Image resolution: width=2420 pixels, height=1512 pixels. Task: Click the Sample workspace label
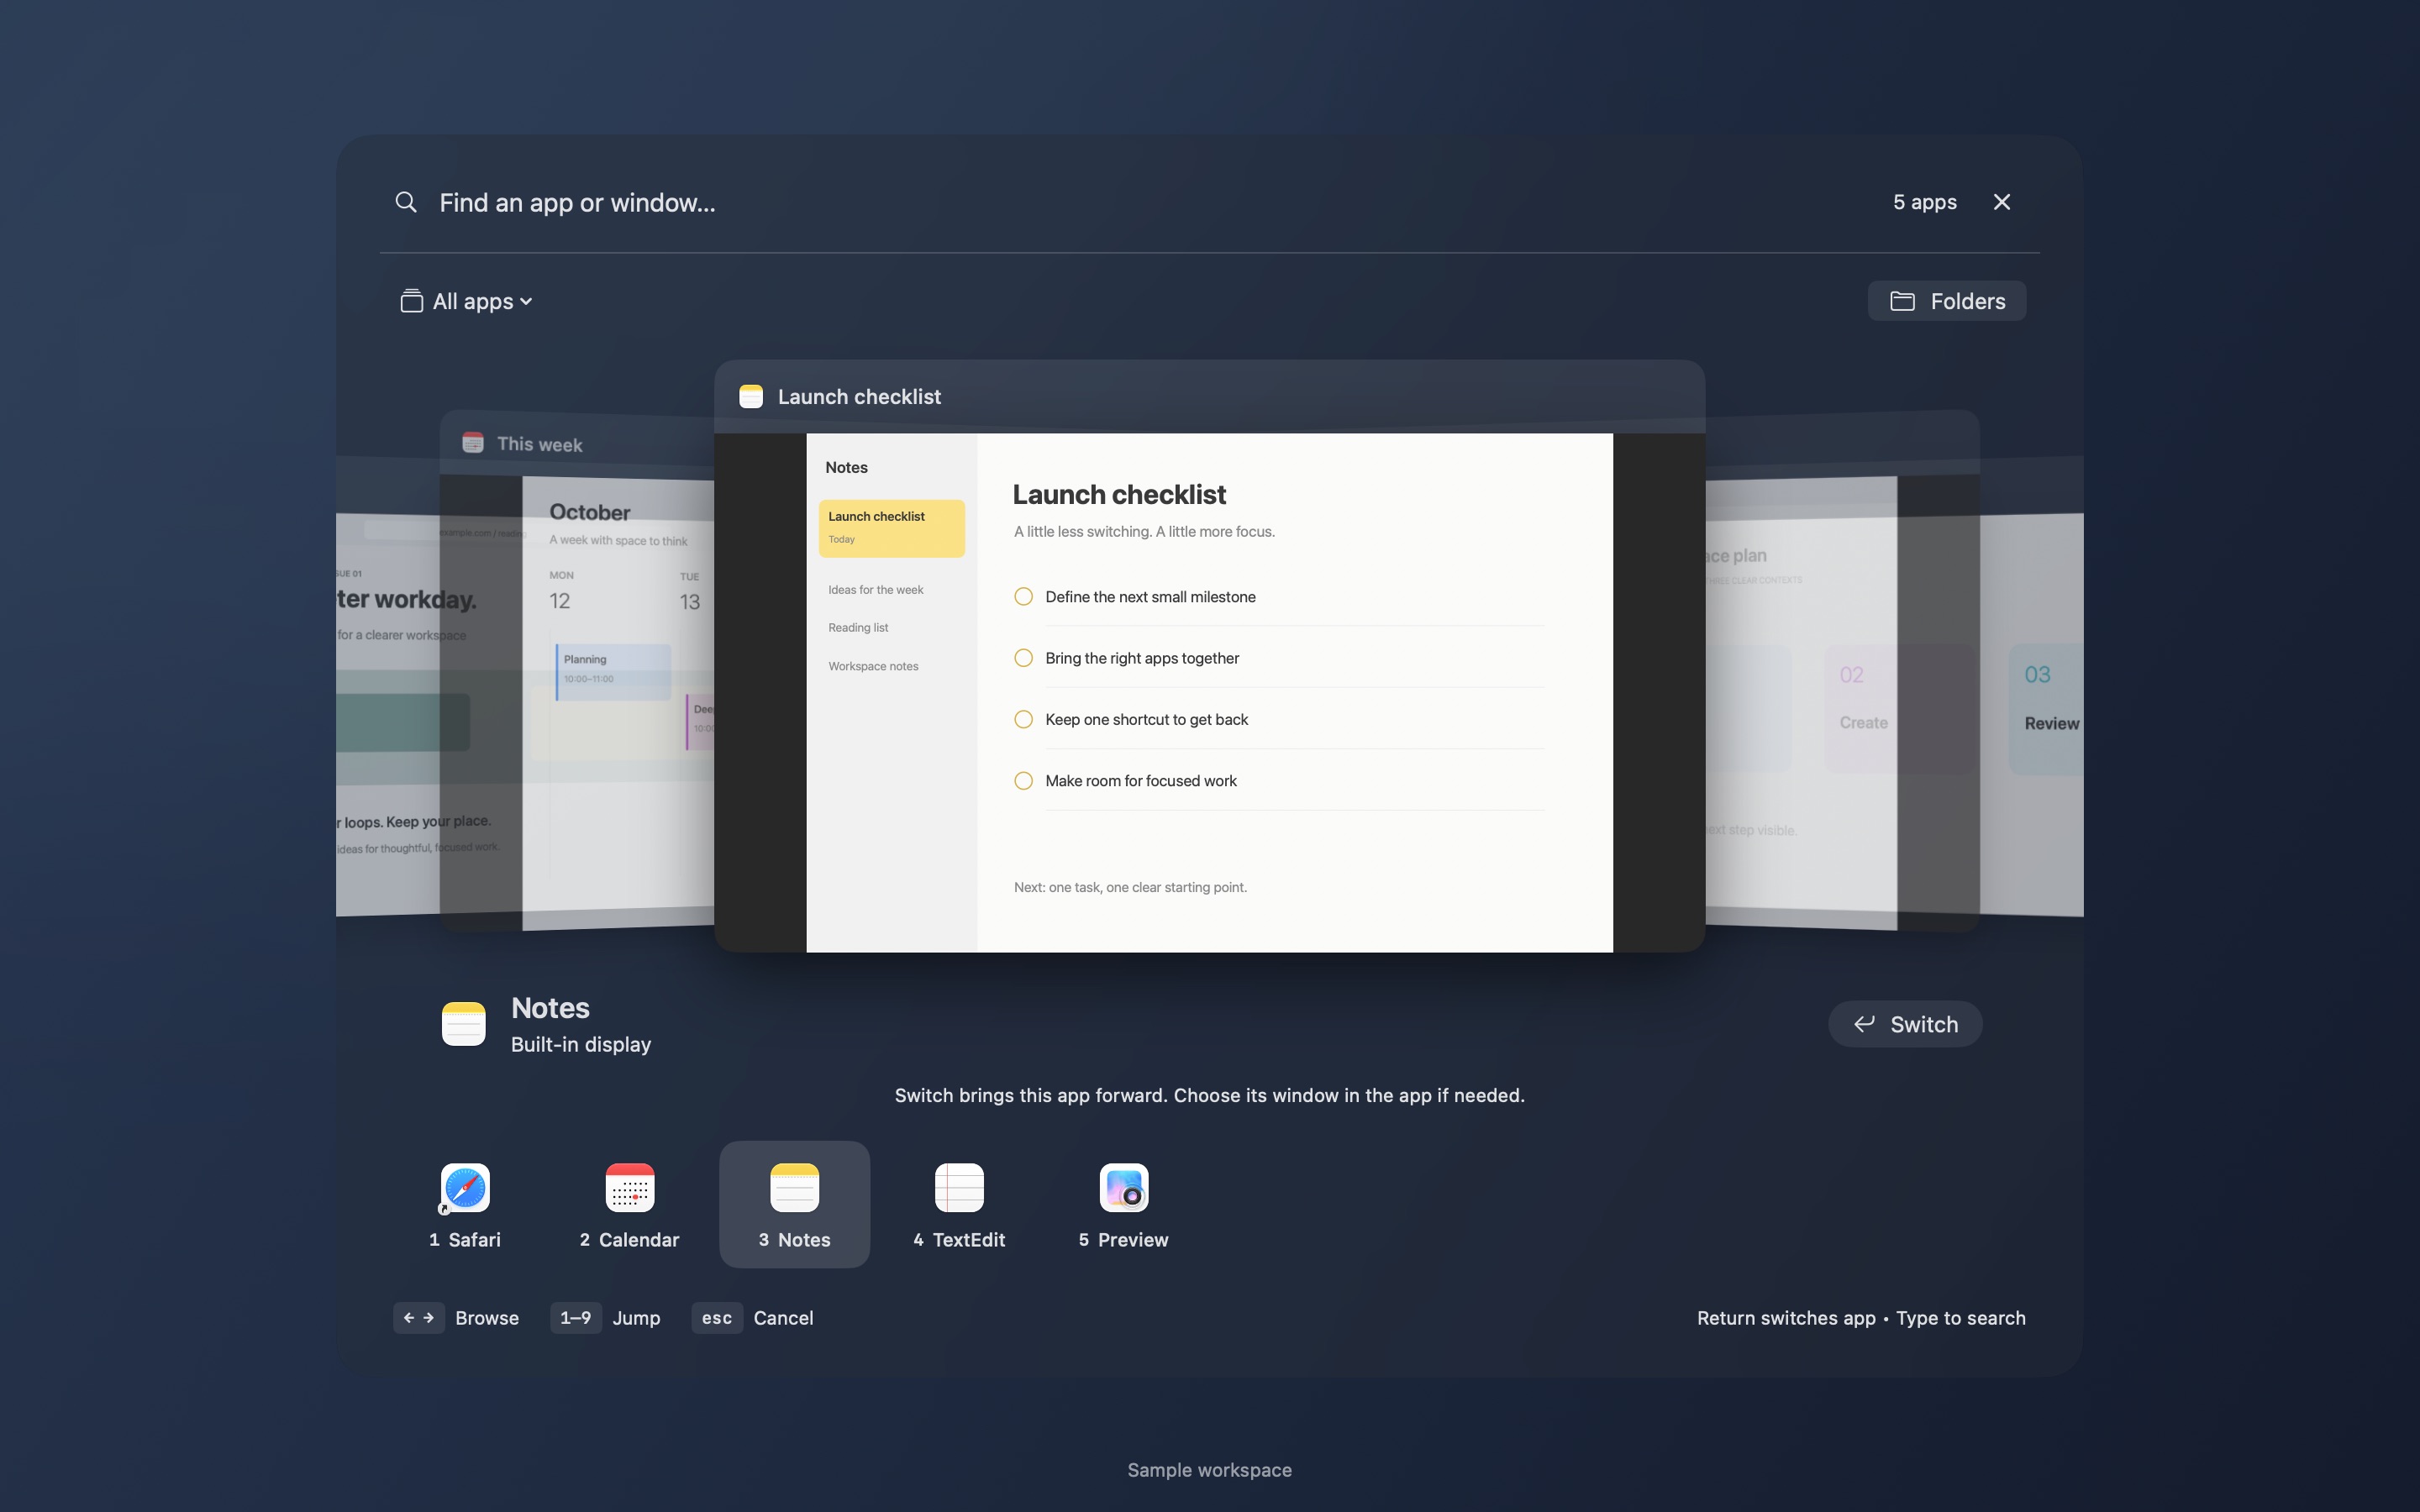pyautogui.click(x=1209, y=1470)
